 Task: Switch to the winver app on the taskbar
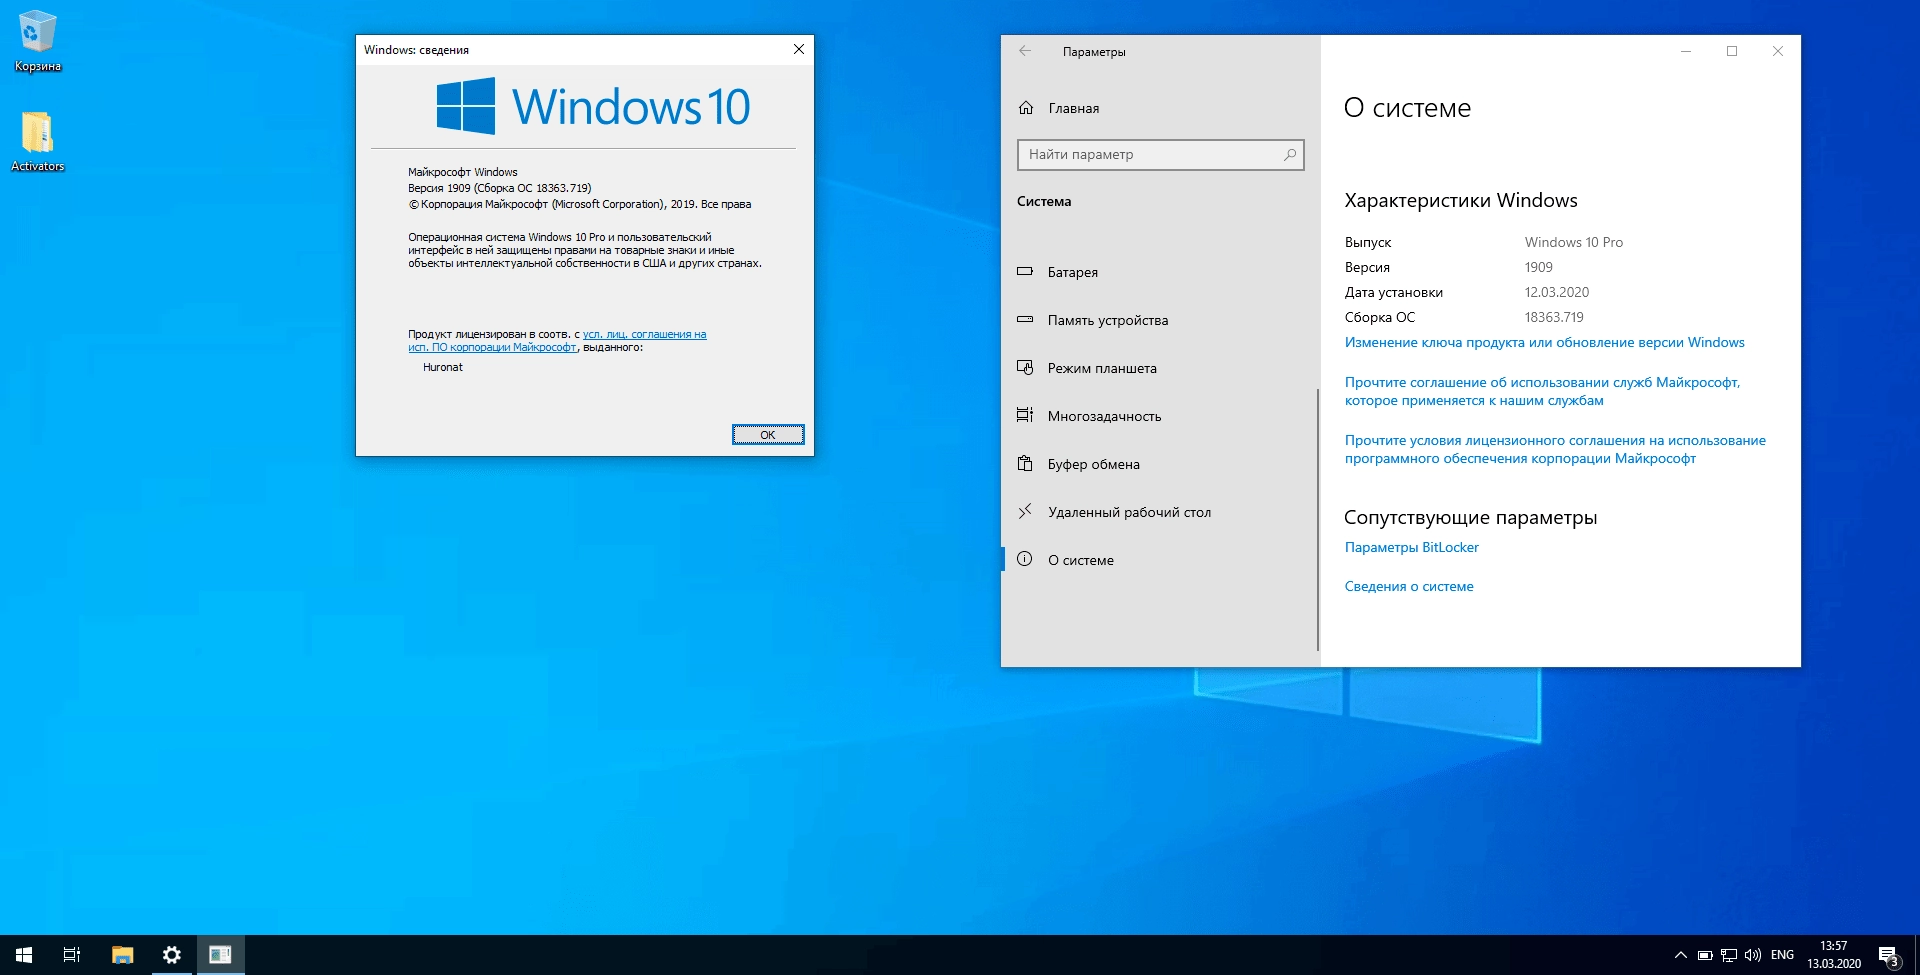click(221, 955)
